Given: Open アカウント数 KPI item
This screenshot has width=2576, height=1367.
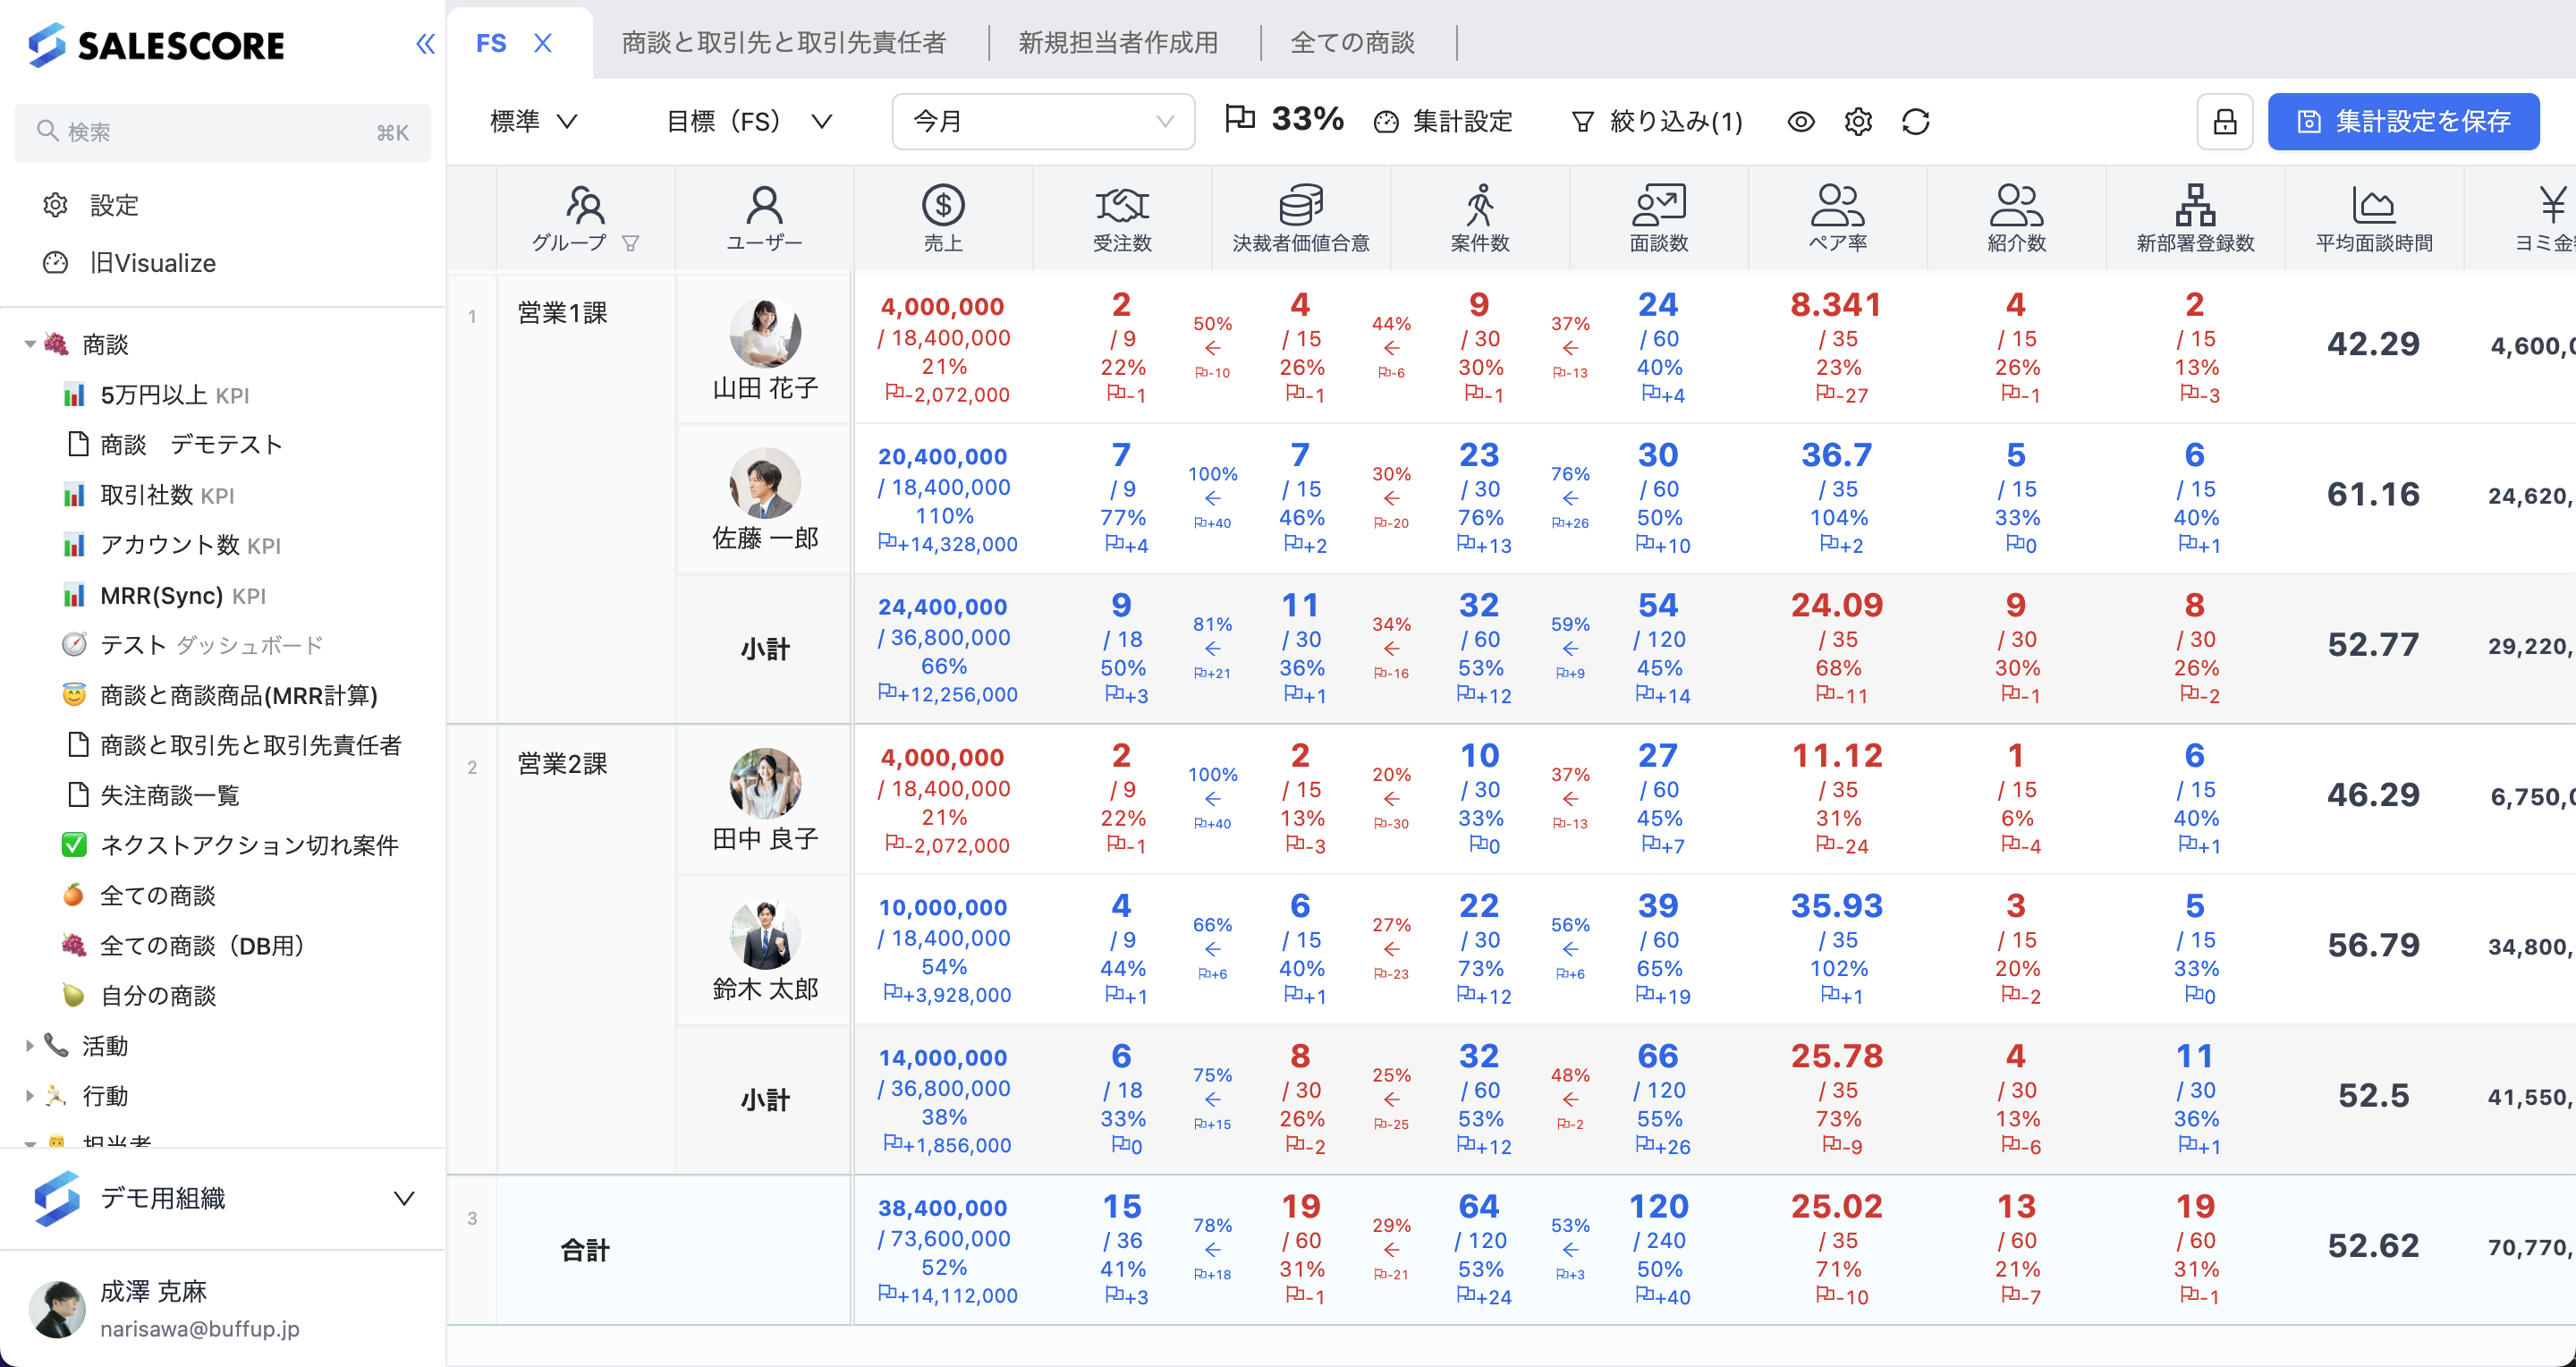Looking at the screenshot, I should click(171, 545).
